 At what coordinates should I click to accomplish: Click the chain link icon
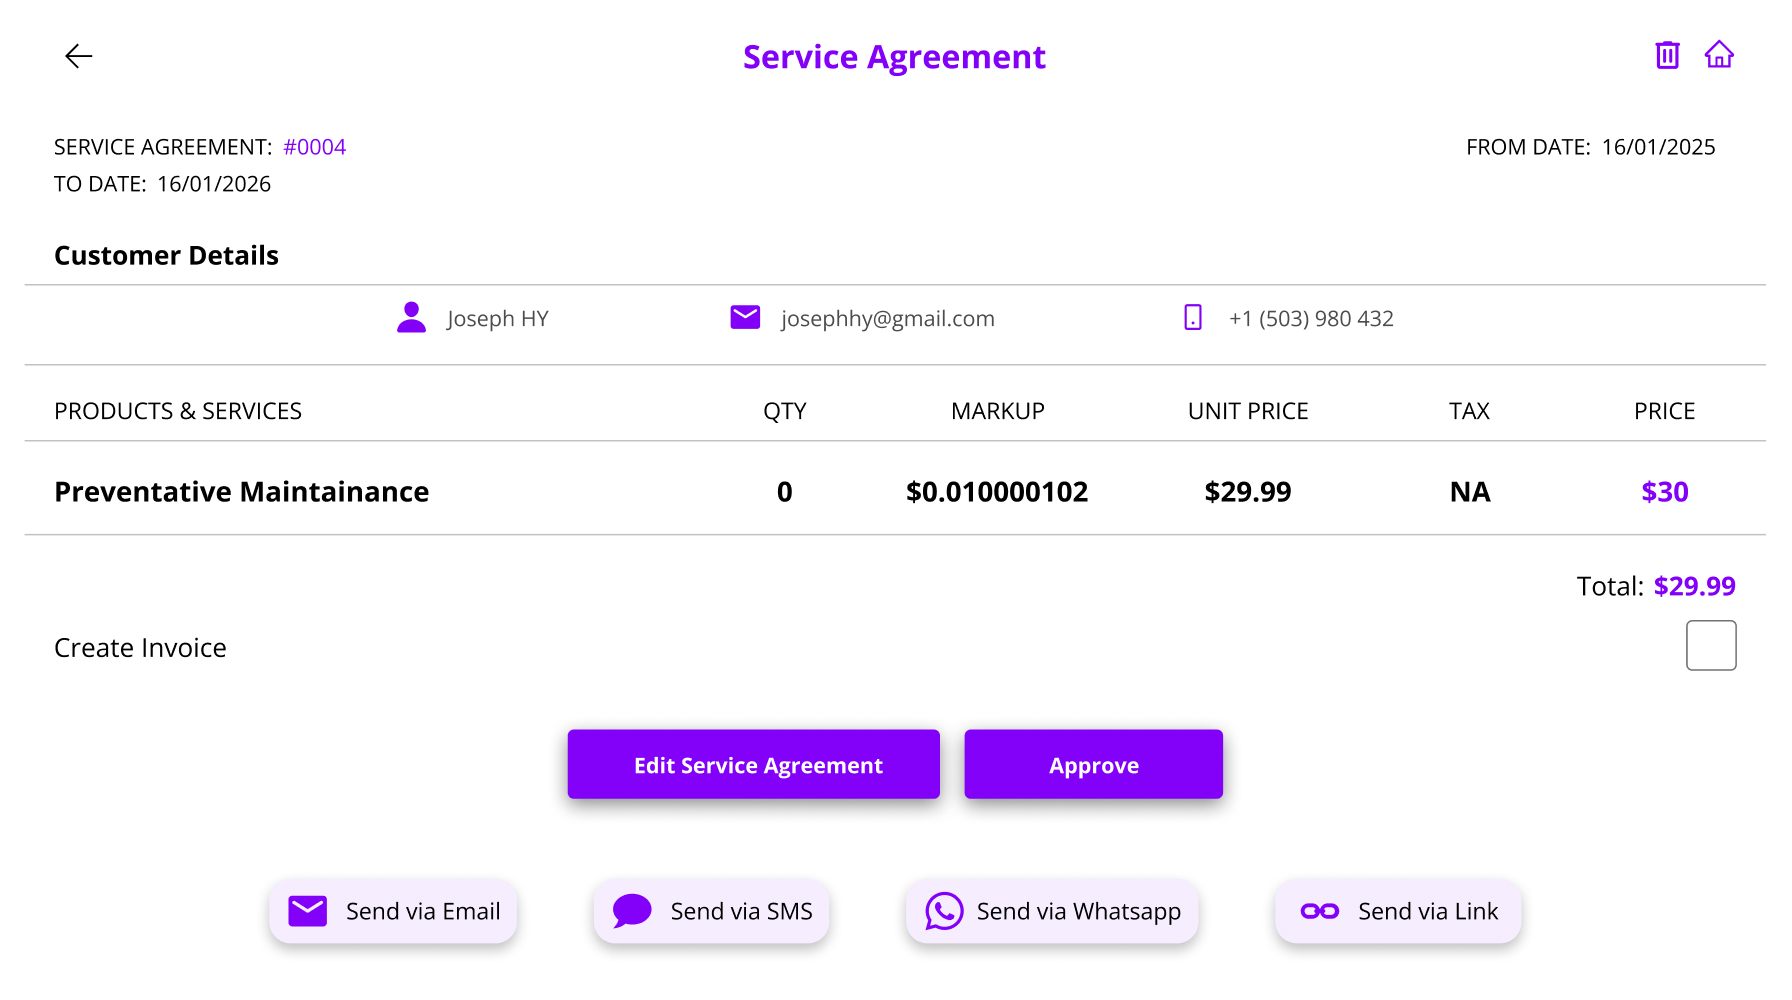coord(1319,911)
